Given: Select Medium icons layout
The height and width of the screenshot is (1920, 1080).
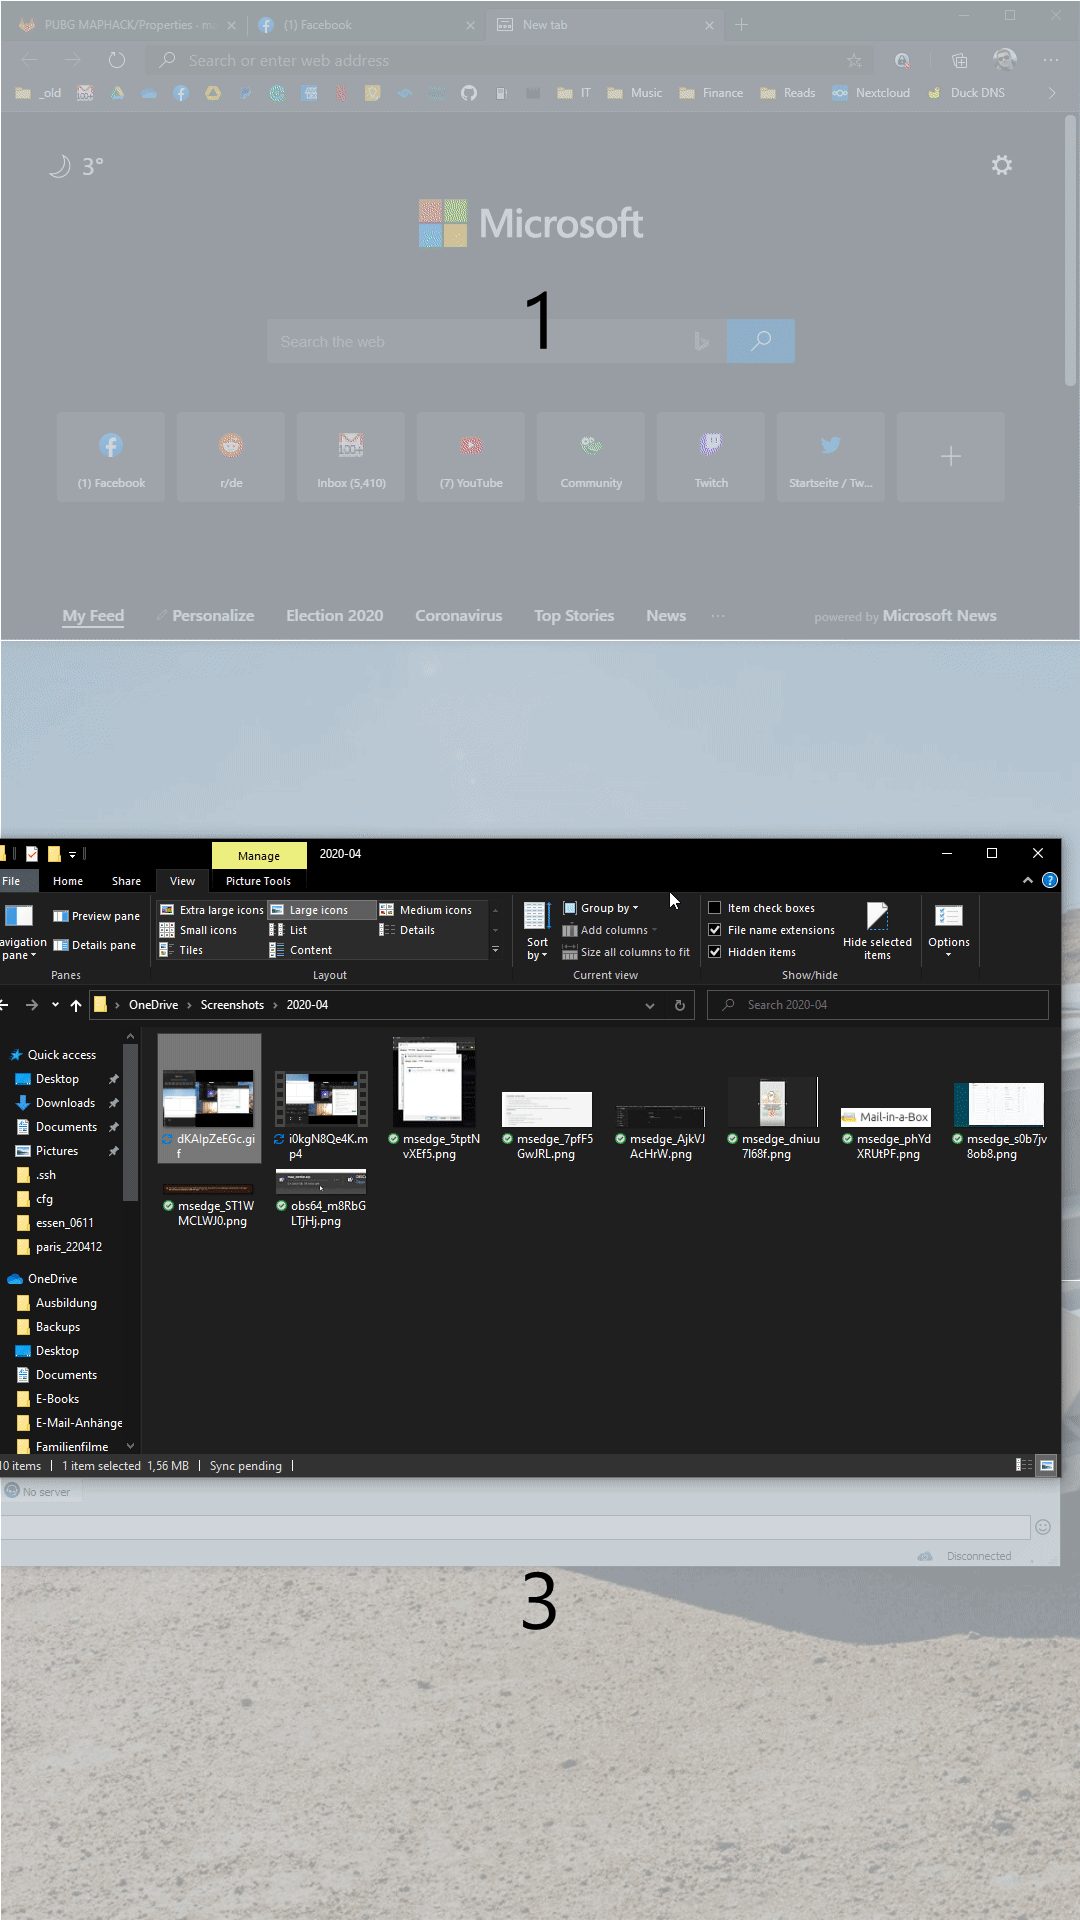Looking at the screenshot, I should coord(426,910).
